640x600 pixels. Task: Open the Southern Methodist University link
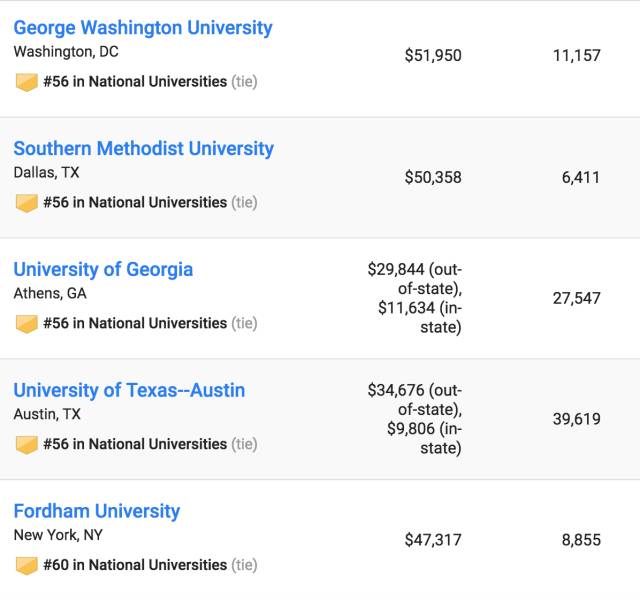tap(143, 149)
